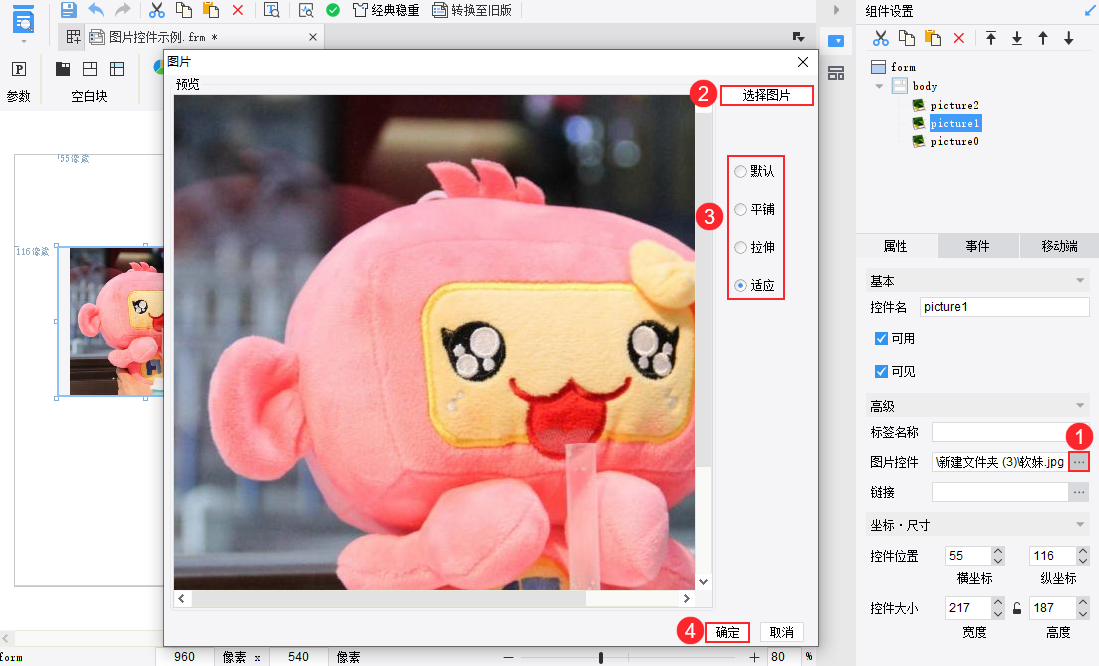
Task: Collapse the 基本 section
Action: click(1080, 281)
